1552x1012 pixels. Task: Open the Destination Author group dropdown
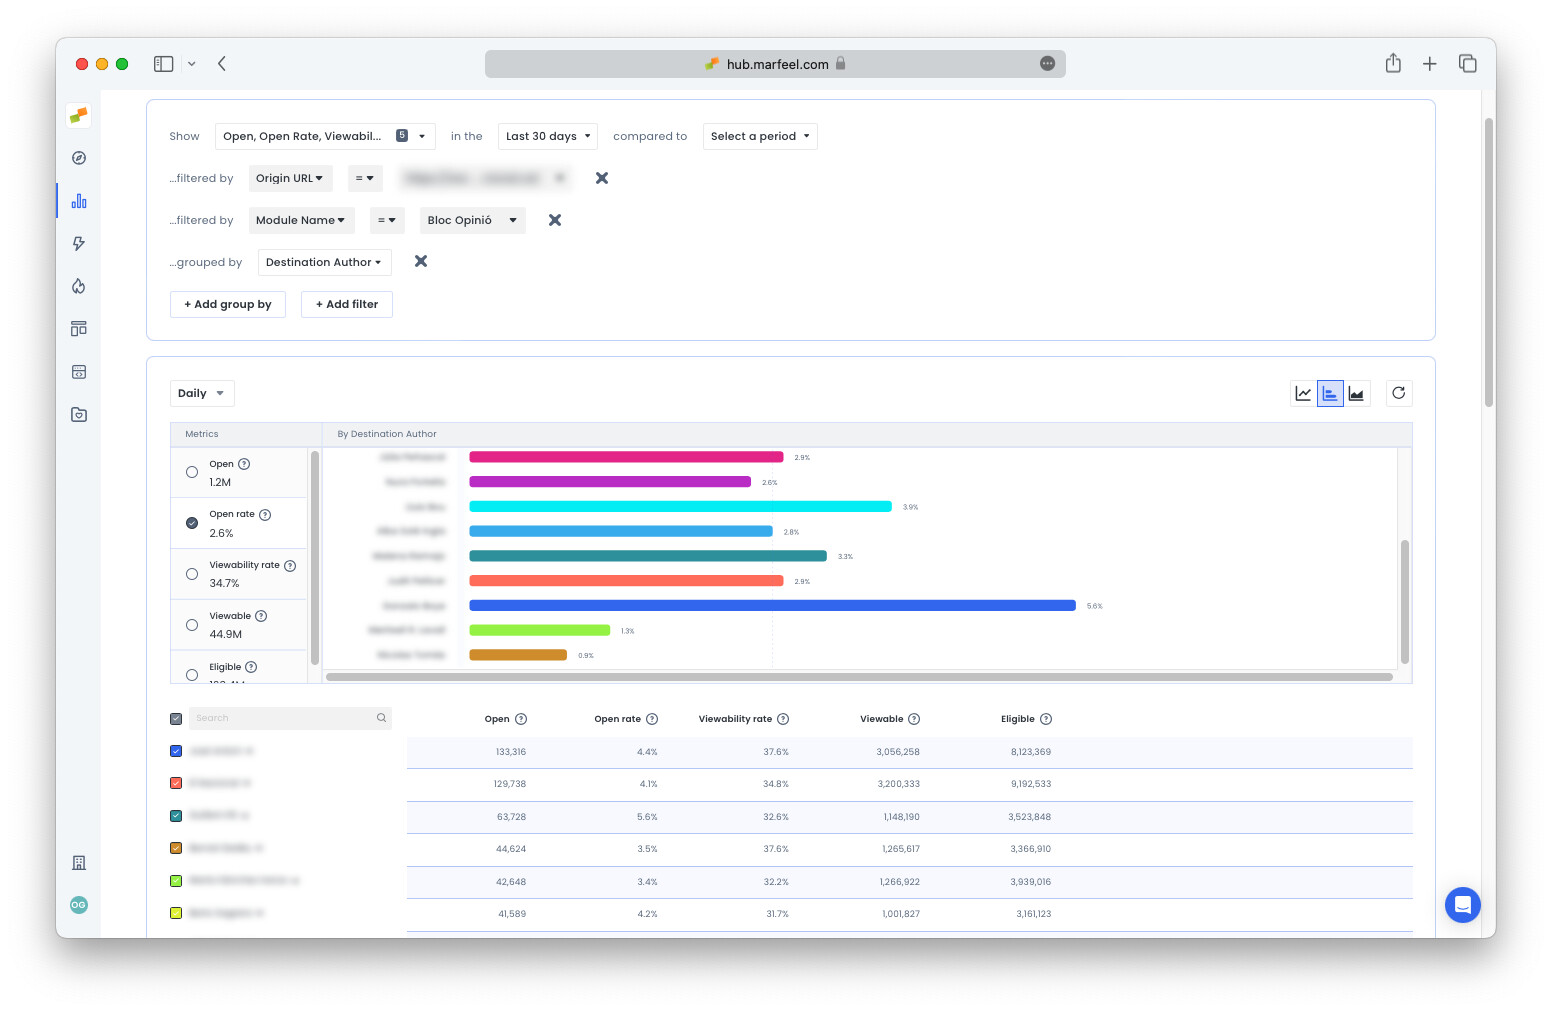tap(324, 262)
